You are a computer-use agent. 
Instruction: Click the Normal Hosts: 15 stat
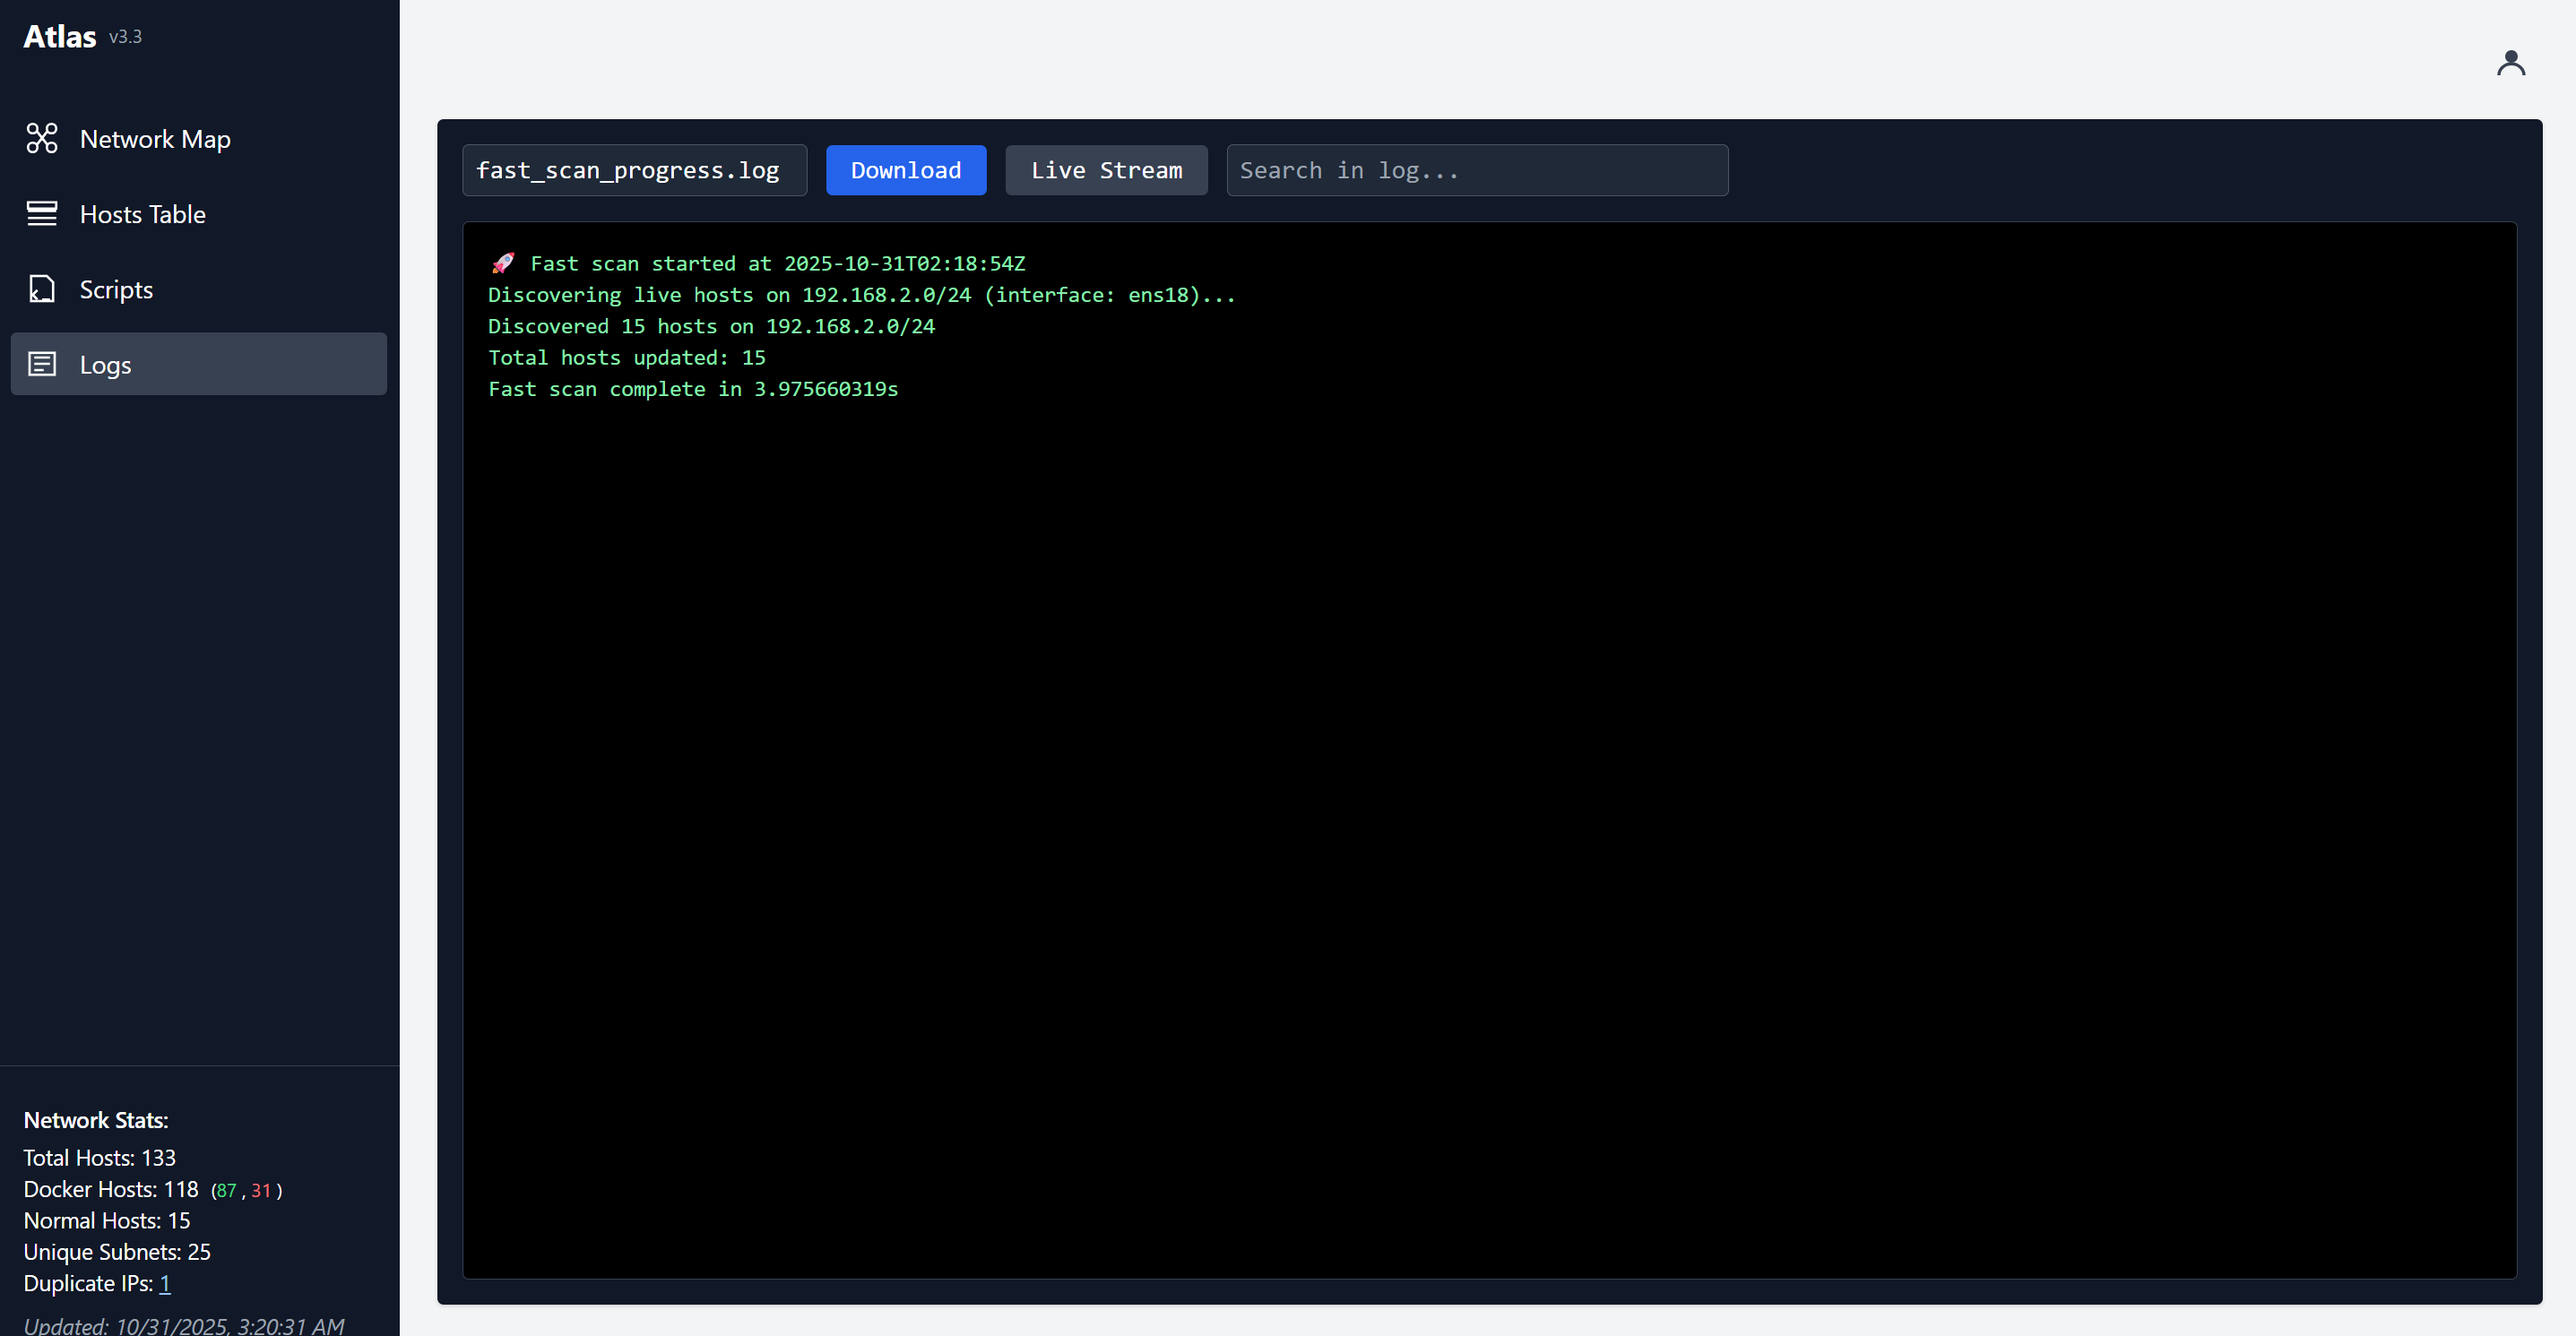[106, 1221]
